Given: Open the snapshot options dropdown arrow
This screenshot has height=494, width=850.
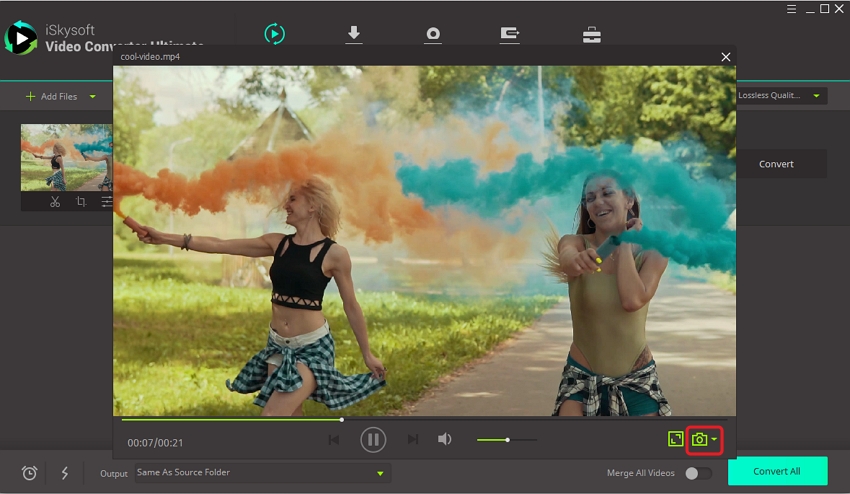Looking at the screenshot, I should tap(714, 440).
